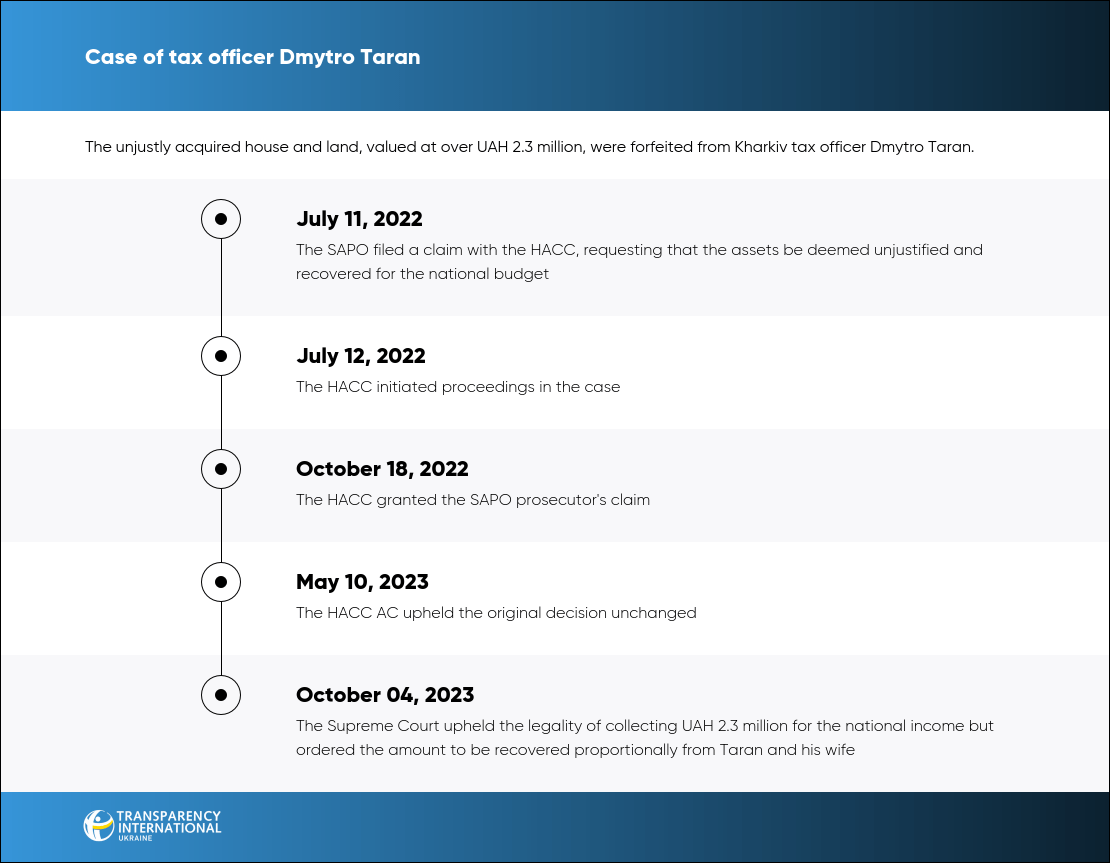The width and height of the screenshot is (1110, 863).
Task: Click the July 12, 2022 timeline dot
Action: point(221,355)
